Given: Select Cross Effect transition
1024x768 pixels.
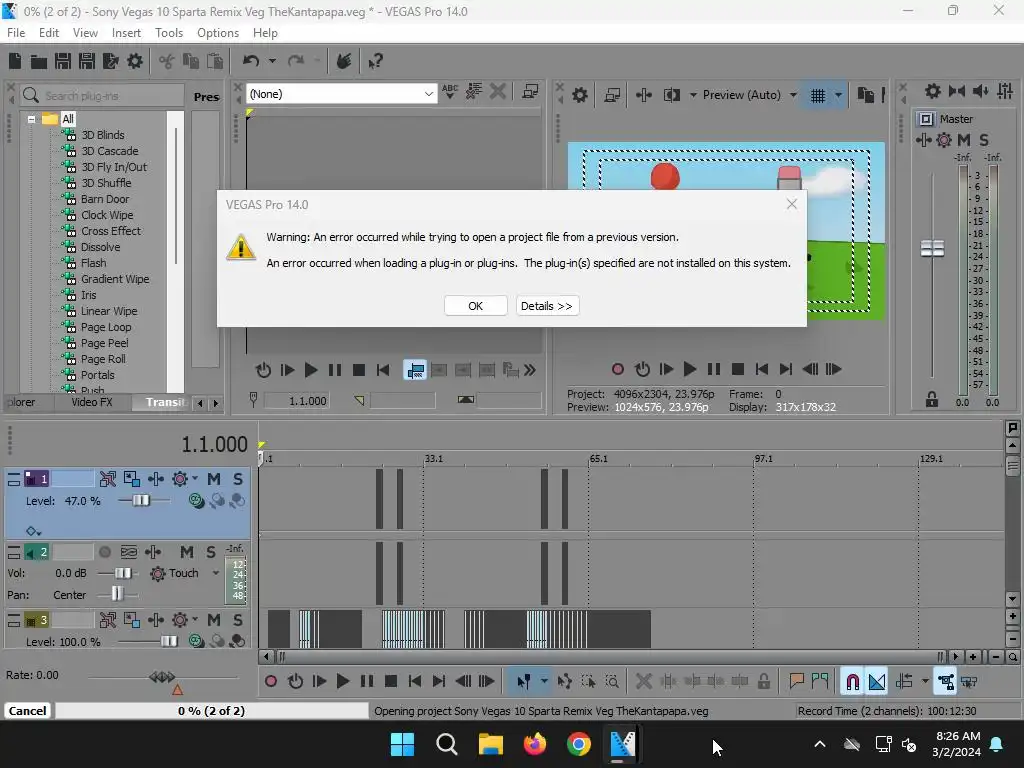Looking at the screenshot, I should coord(111,231).
